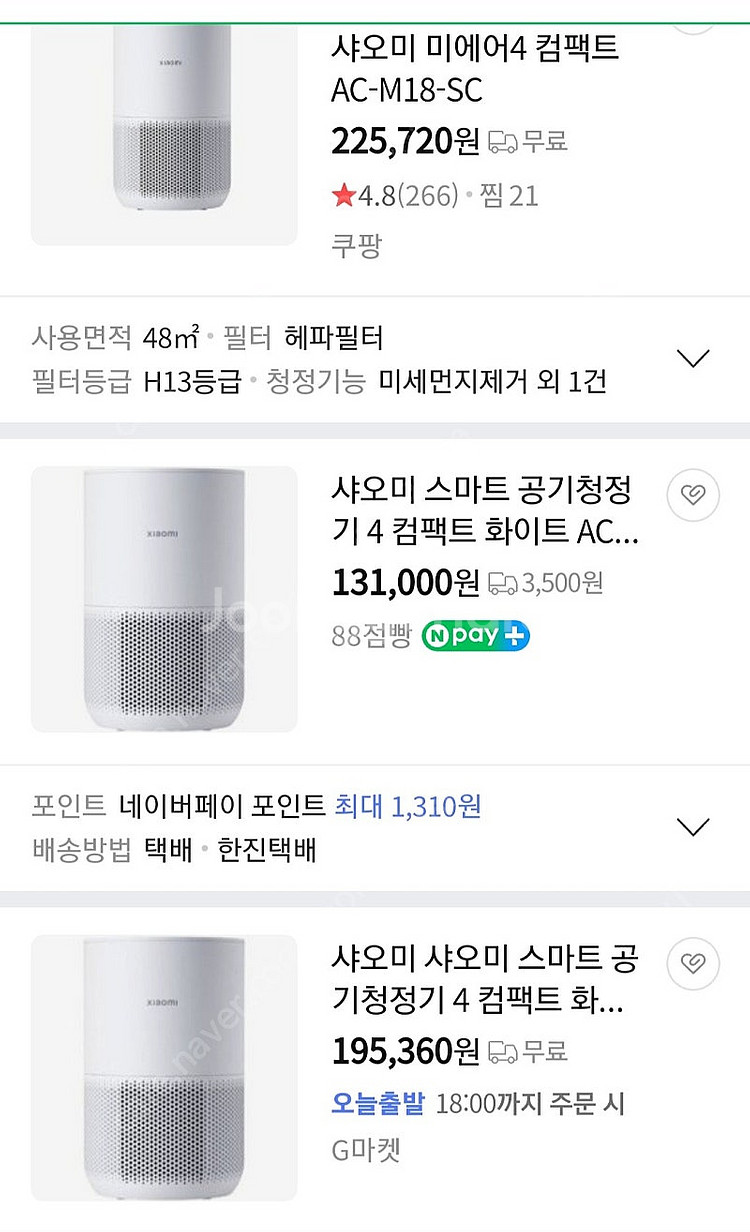The width and height of the screenshot is (750, 1232).
Task: Click delivery truck icon beside 195,360원
Action: click(x=503, y=1052)
